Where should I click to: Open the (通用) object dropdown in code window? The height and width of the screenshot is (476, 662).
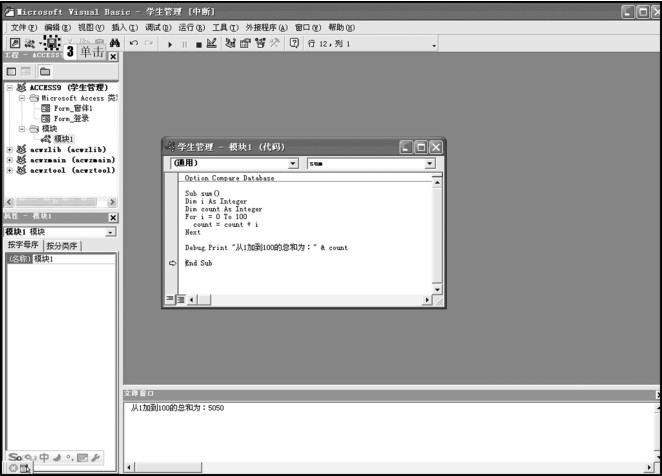(x=293, y=163)
